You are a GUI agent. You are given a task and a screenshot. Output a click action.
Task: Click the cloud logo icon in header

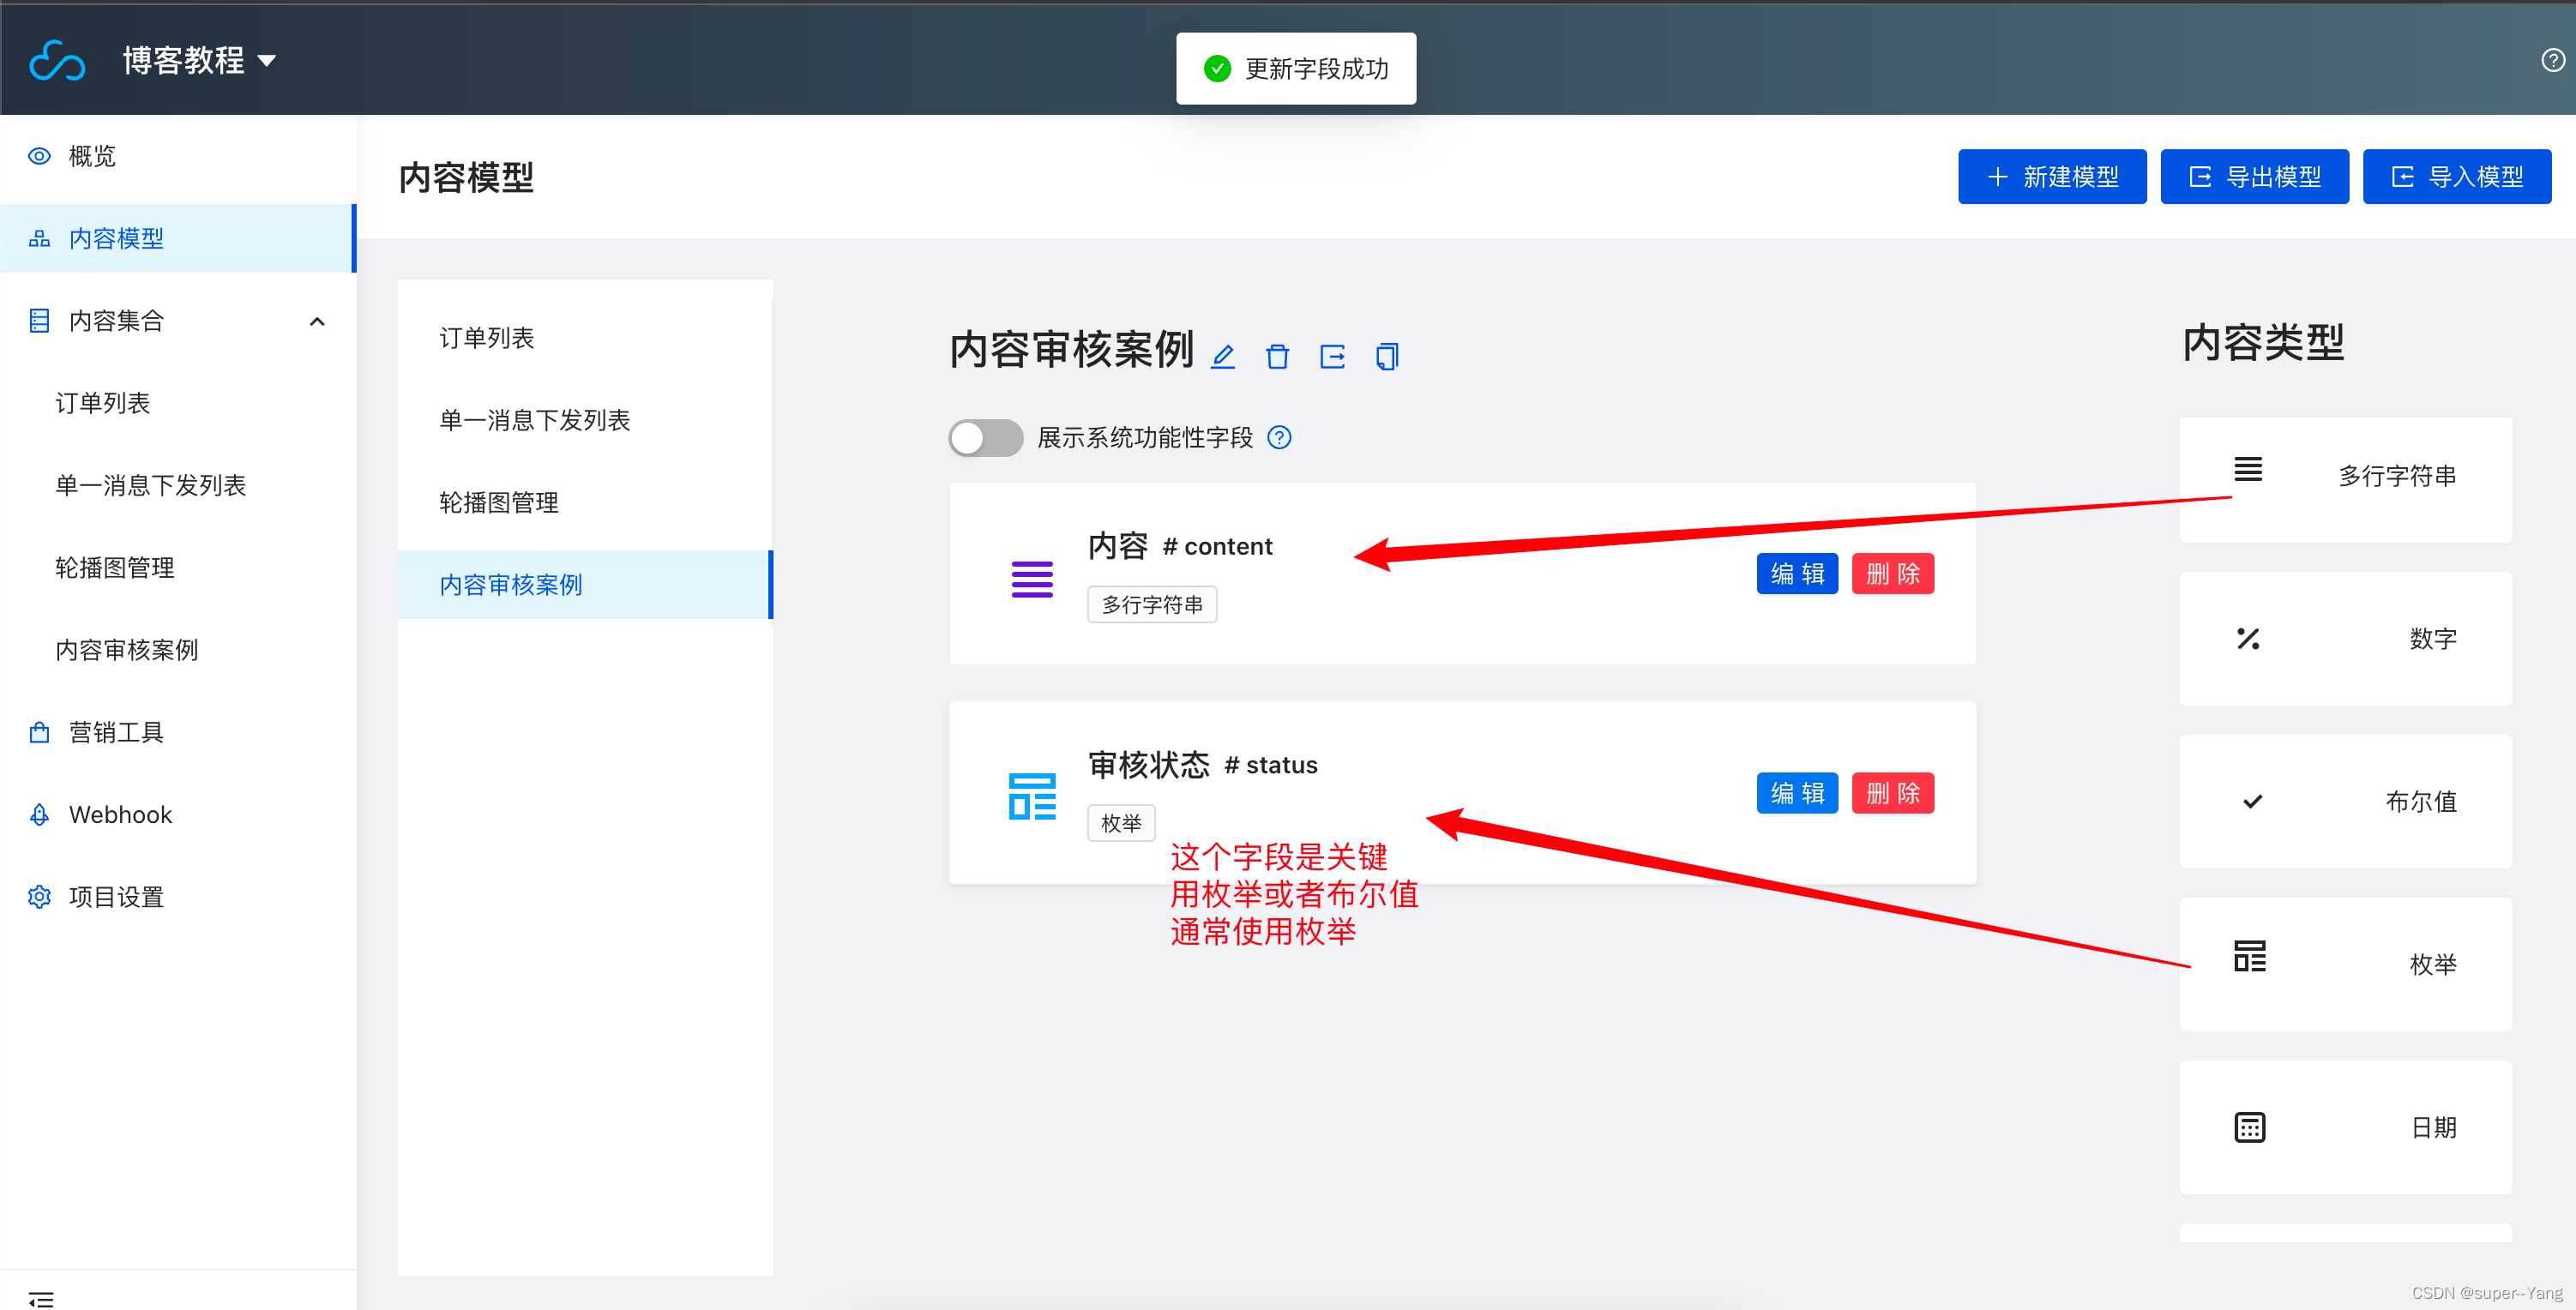[57, 60]
